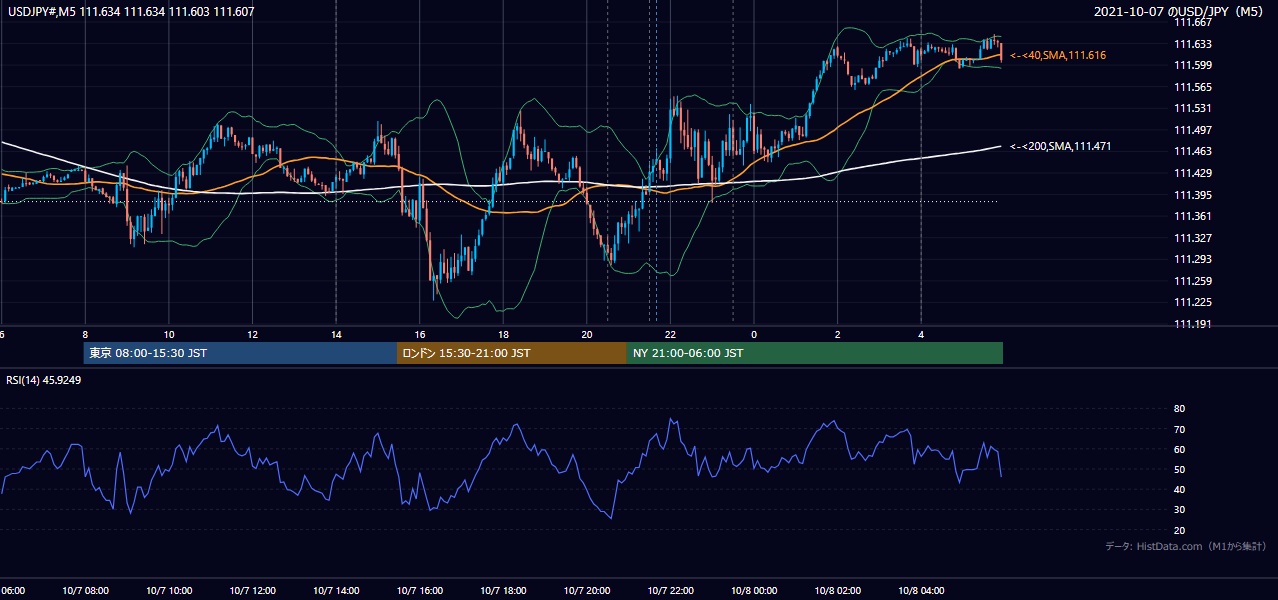Click the 10/7 18:00 bottom axis label

(504, 591)
